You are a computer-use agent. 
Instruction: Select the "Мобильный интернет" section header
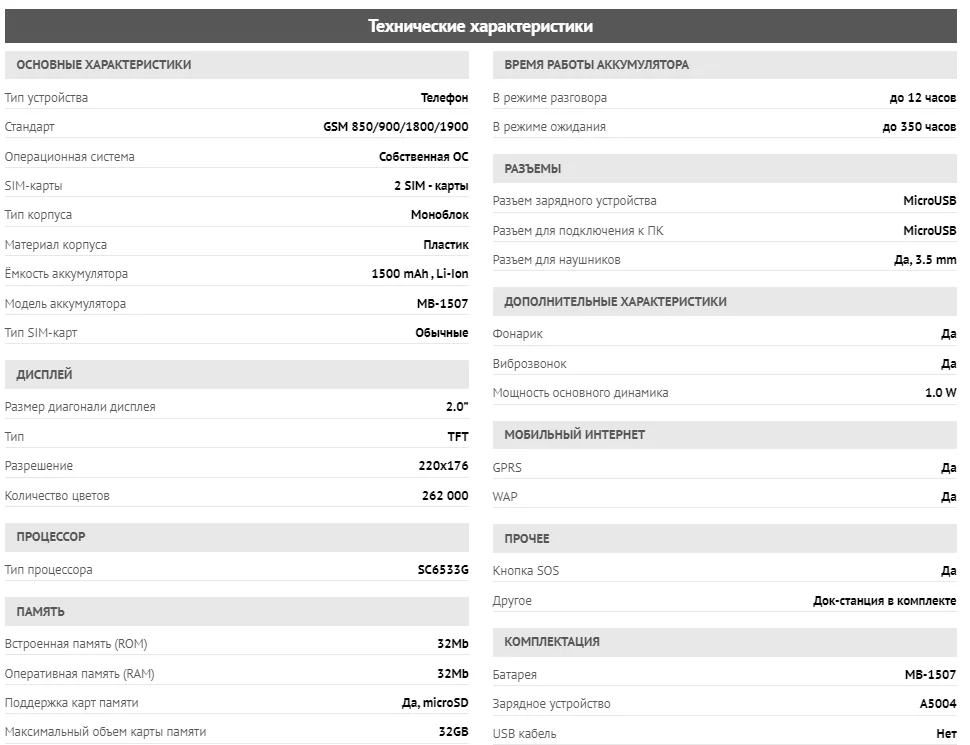click(575, 435)
